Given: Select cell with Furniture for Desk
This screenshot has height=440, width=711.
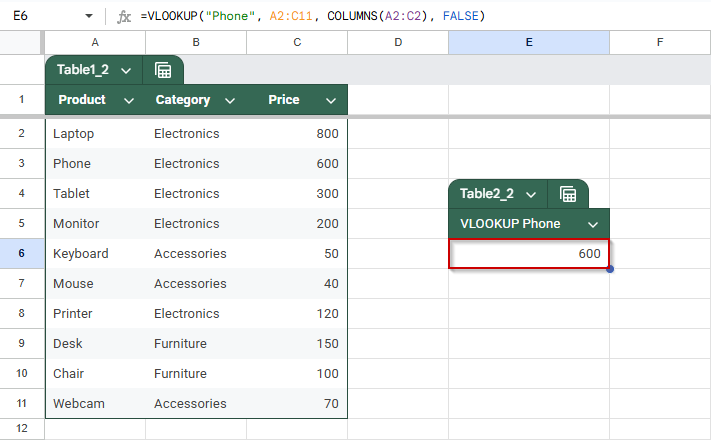Looking at the screenshot, I should click(x=196, y=343).
